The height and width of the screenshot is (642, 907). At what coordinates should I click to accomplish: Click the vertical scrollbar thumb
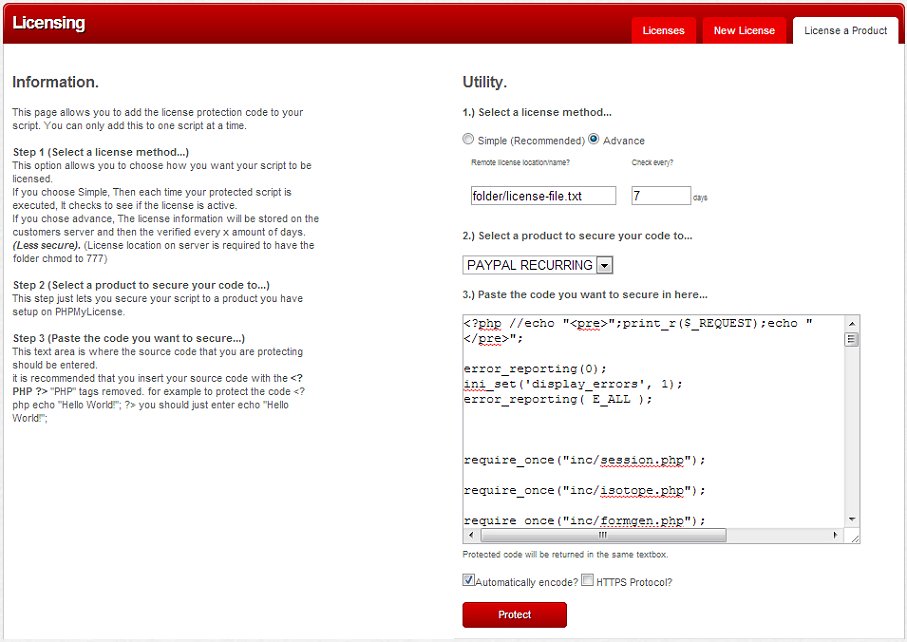(x=852, y=339)
